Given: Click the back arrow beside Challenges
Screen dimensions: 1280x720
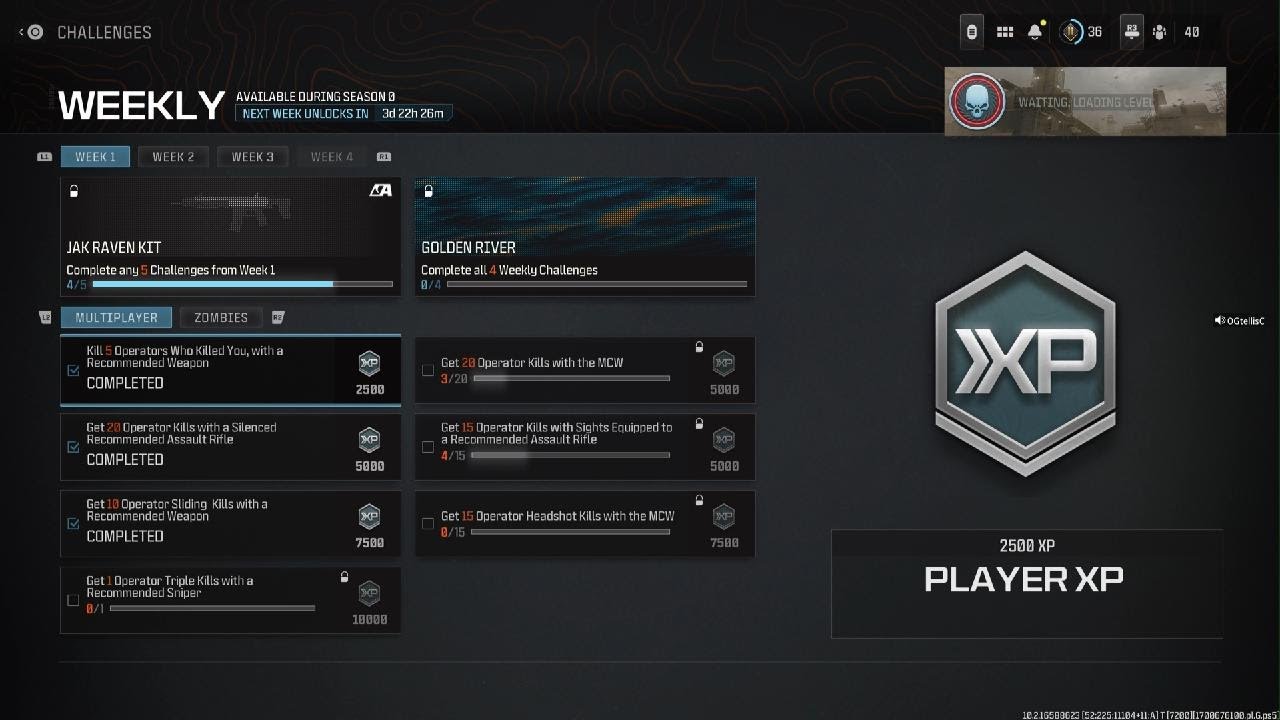Looking at the screenshot, I should [22, 32].
